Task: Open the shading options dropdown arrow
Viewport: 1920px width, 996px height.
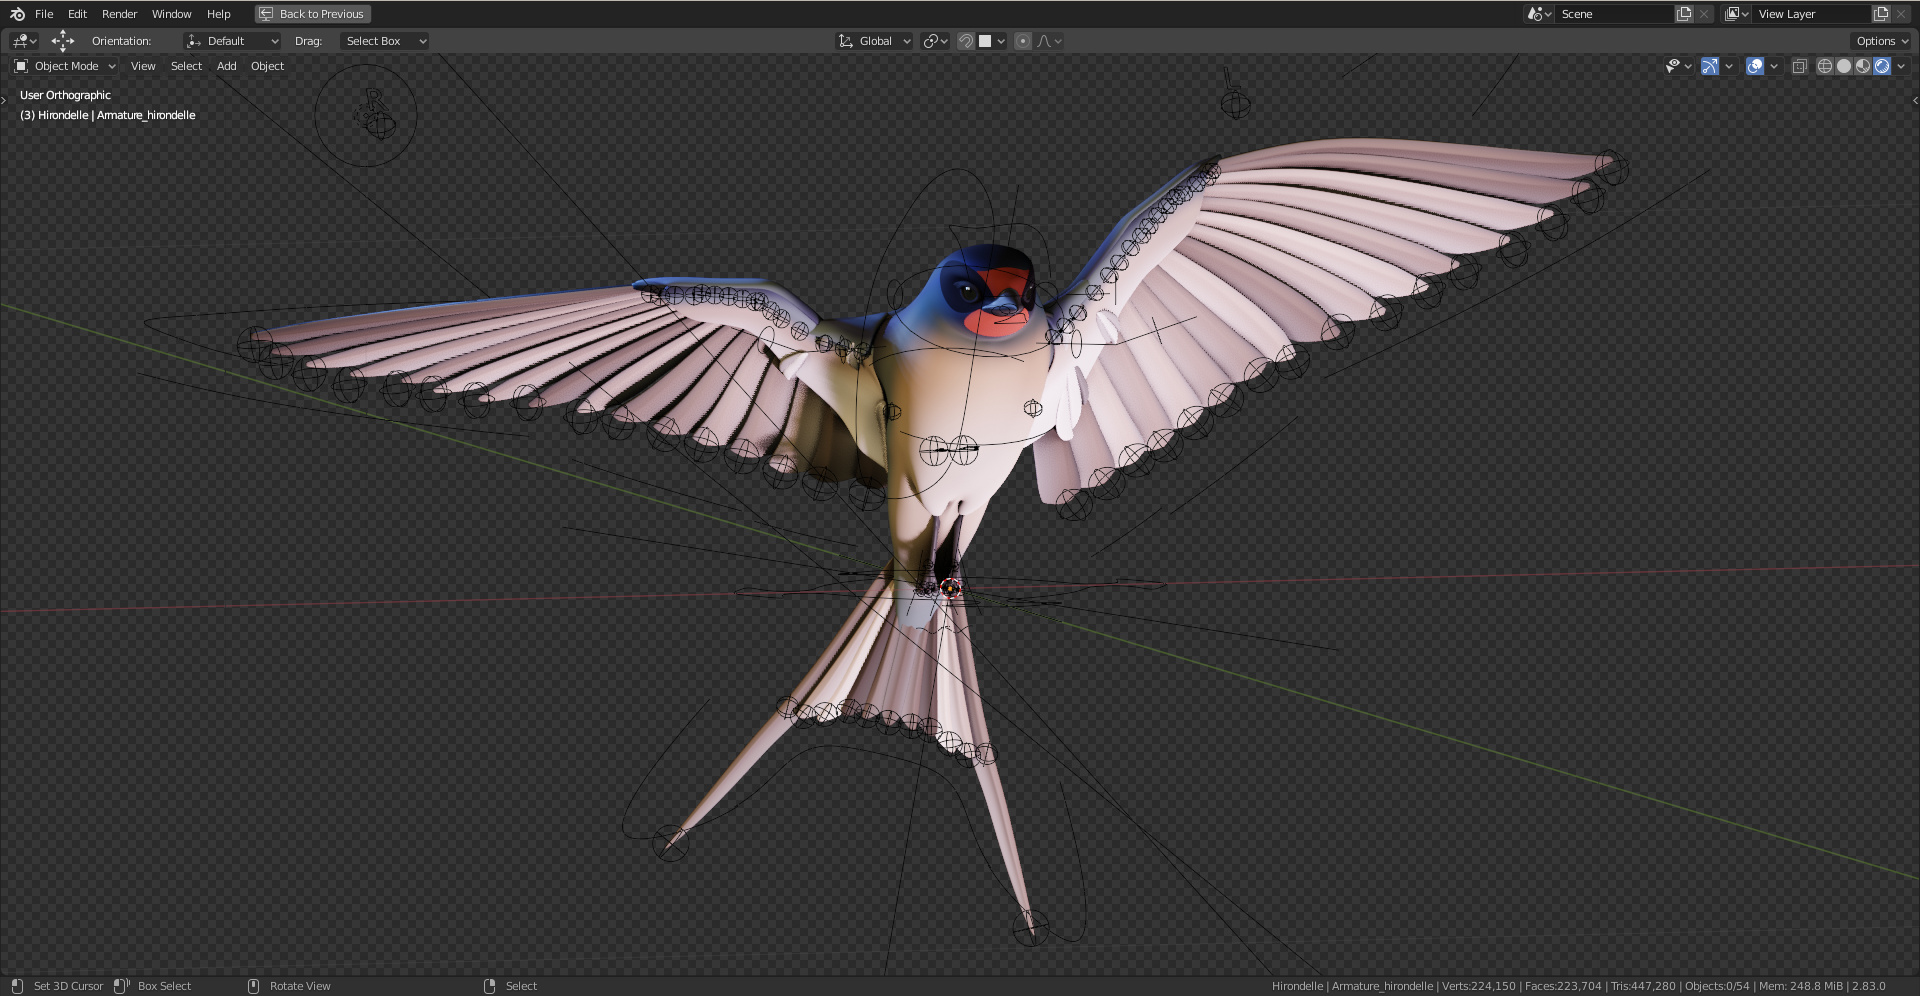Action: (x=1901, y=66)
